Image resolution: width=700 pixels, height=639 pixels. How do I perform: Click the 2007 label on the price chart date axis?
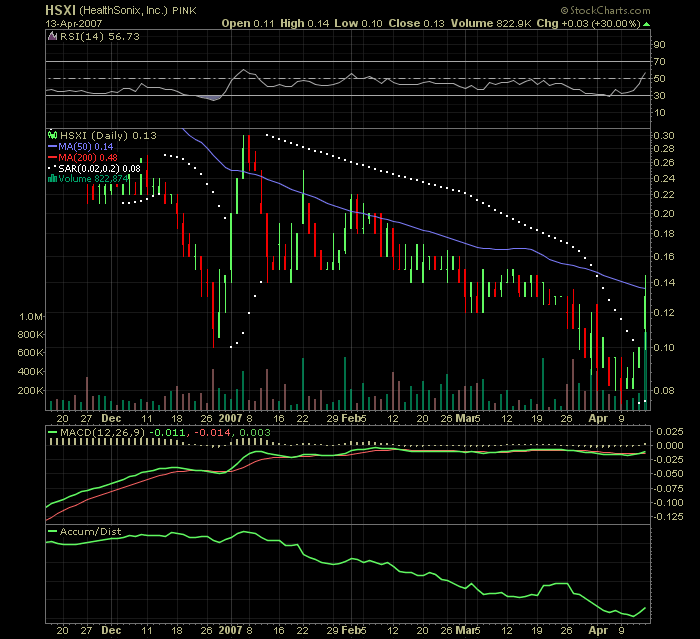(x=230, y=418)
